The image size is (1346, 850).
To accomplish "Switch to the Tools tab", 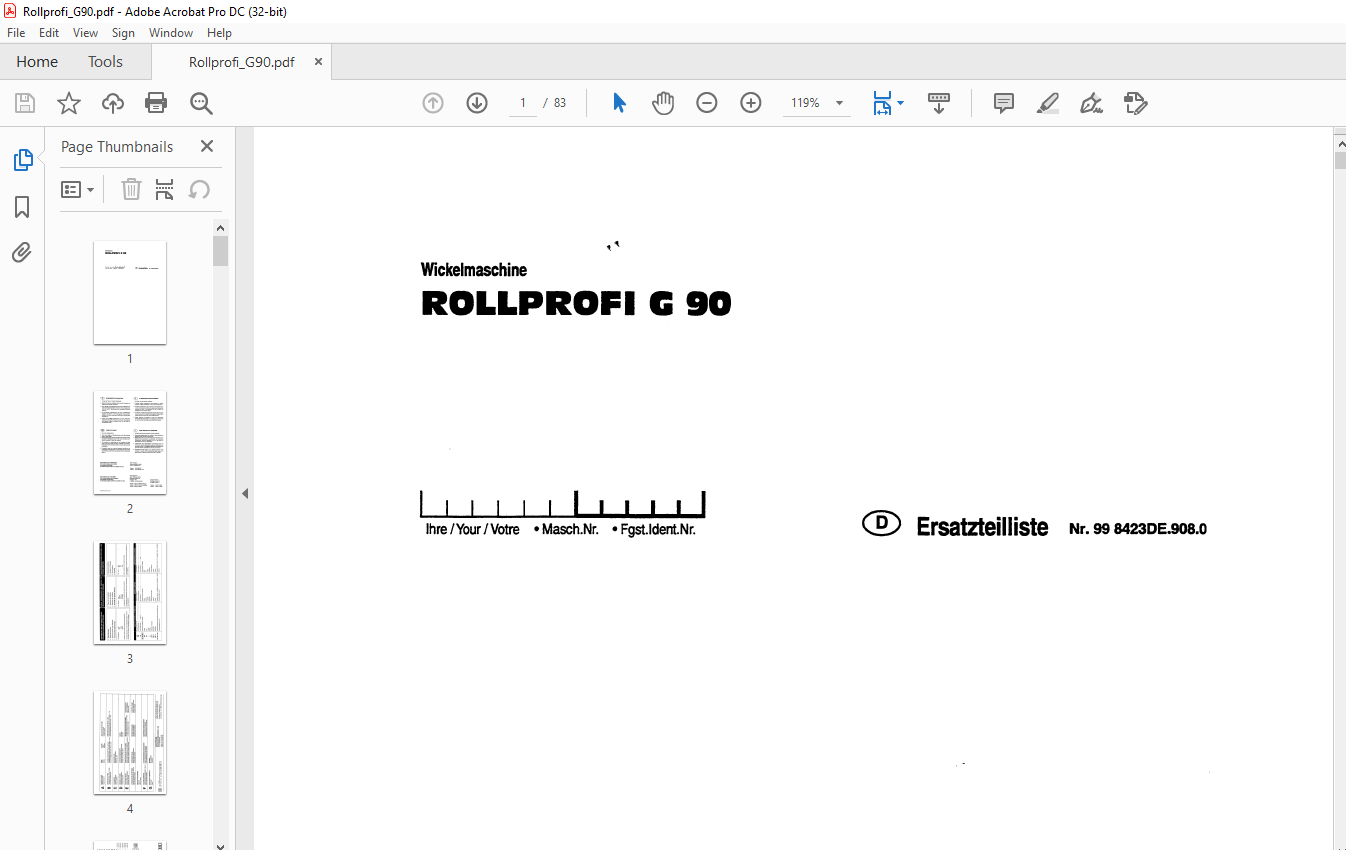I will coord(105,61).
